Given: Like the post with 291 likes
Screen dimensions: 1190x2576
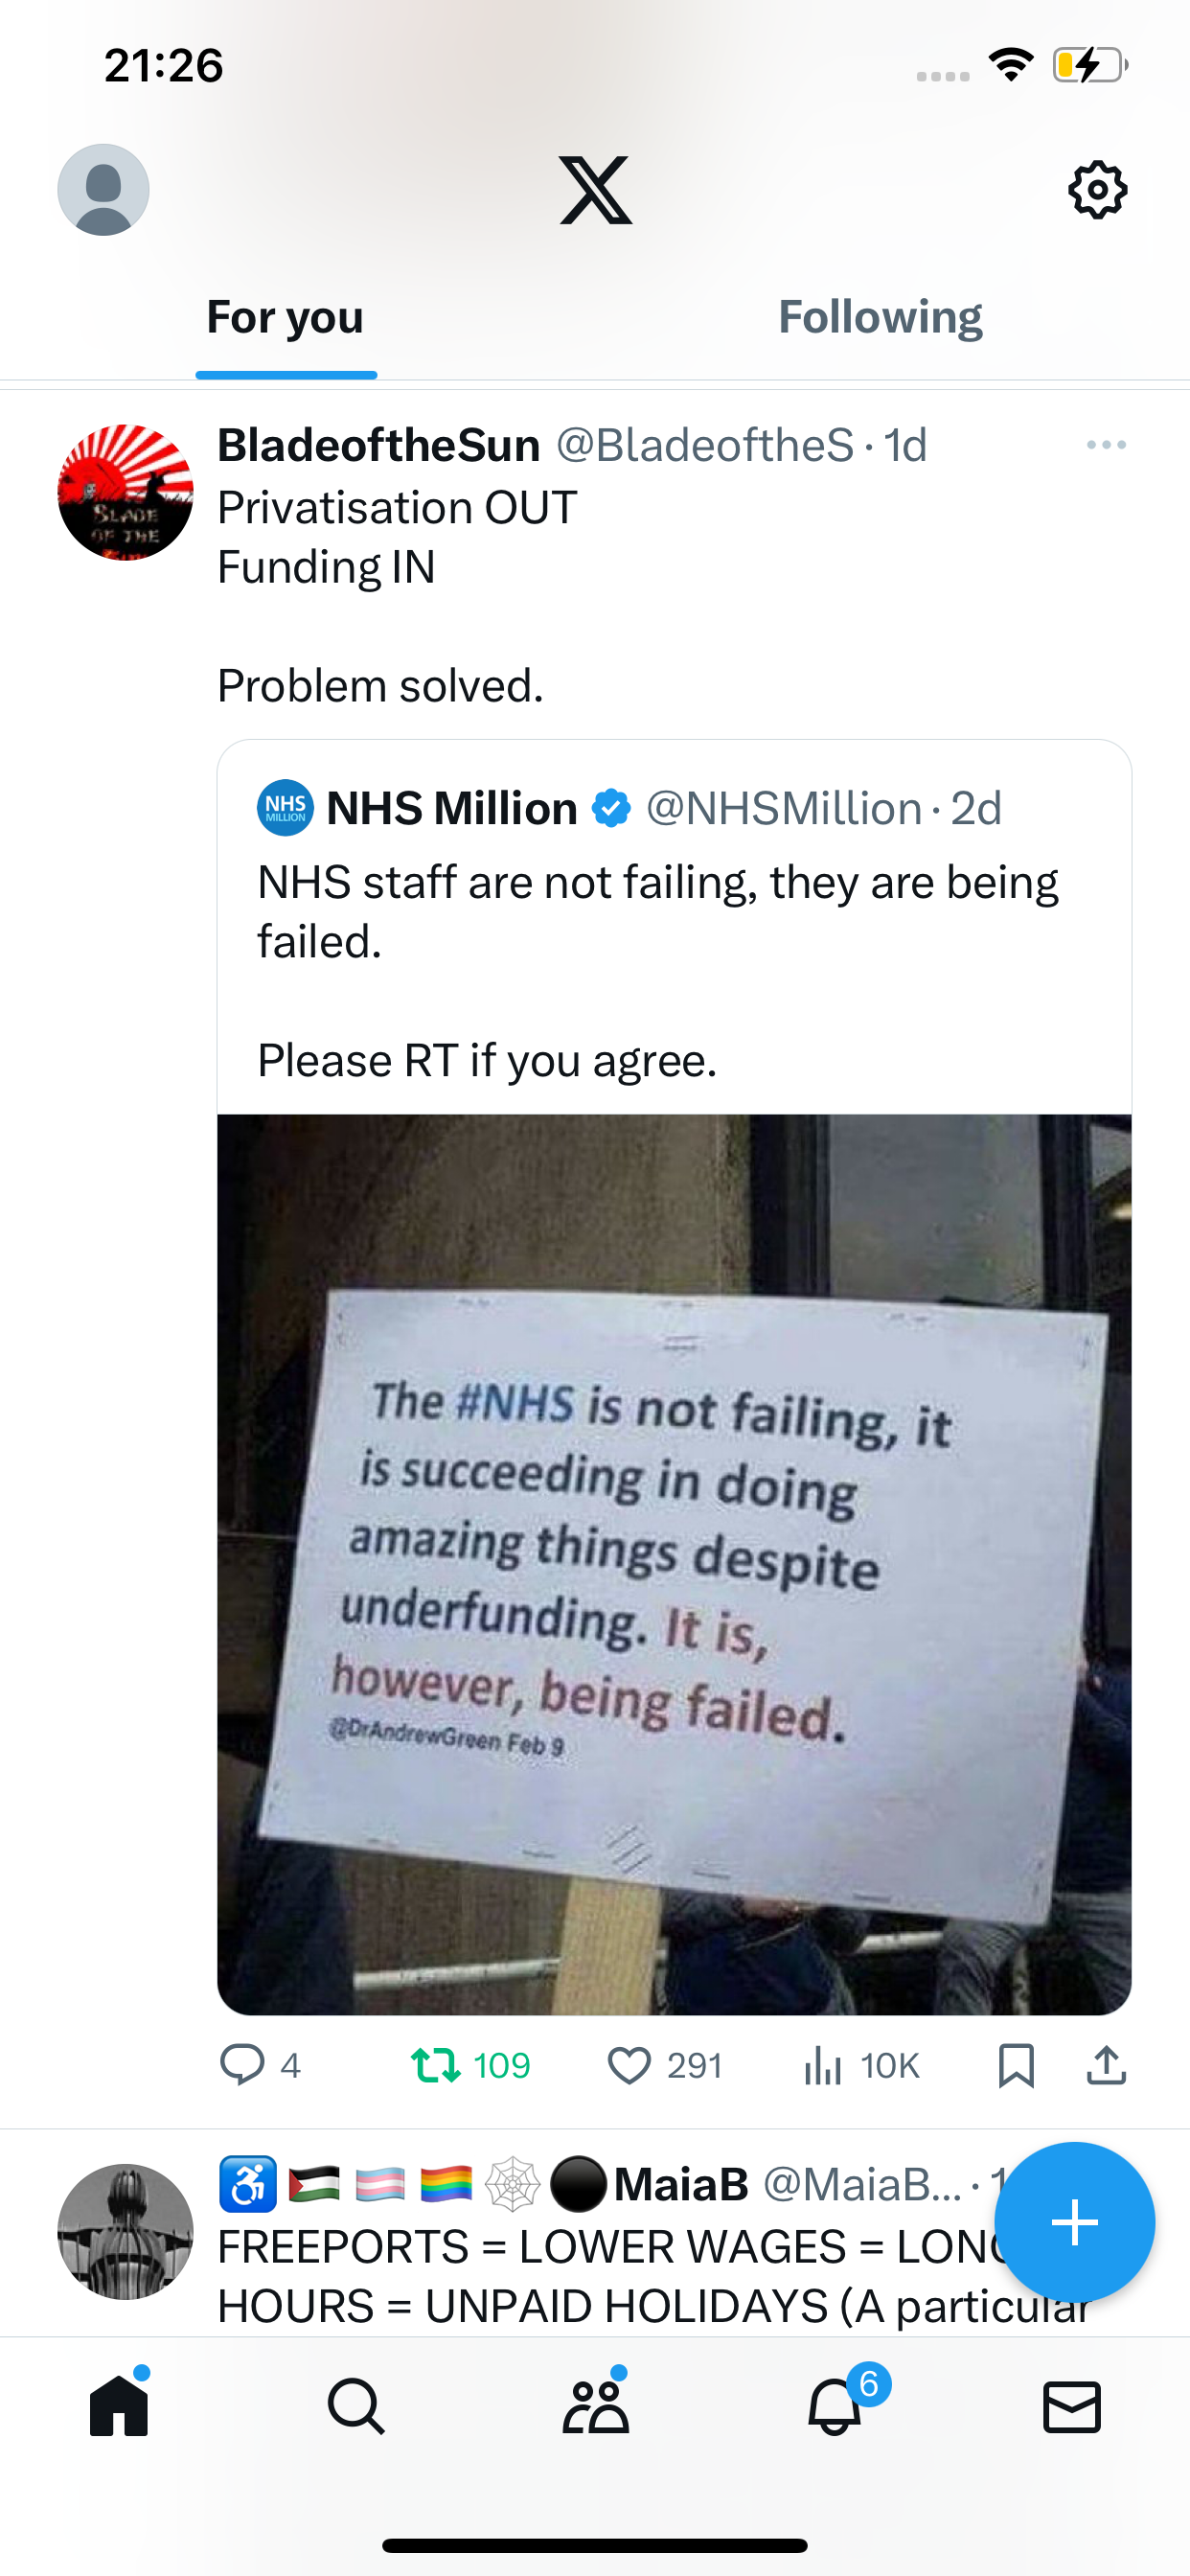Looking at the screenshot, I should click(x=665, y=2065).
